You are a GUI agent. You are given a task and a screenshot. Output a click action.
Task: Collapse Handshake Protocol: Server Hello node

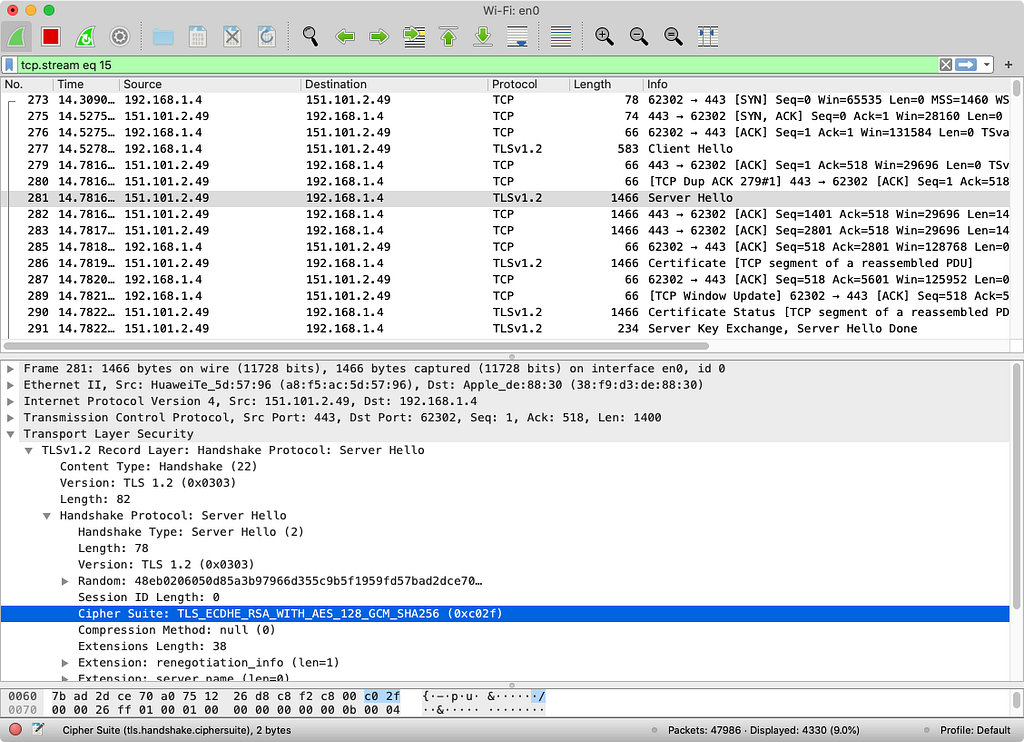tap(47, 515)
